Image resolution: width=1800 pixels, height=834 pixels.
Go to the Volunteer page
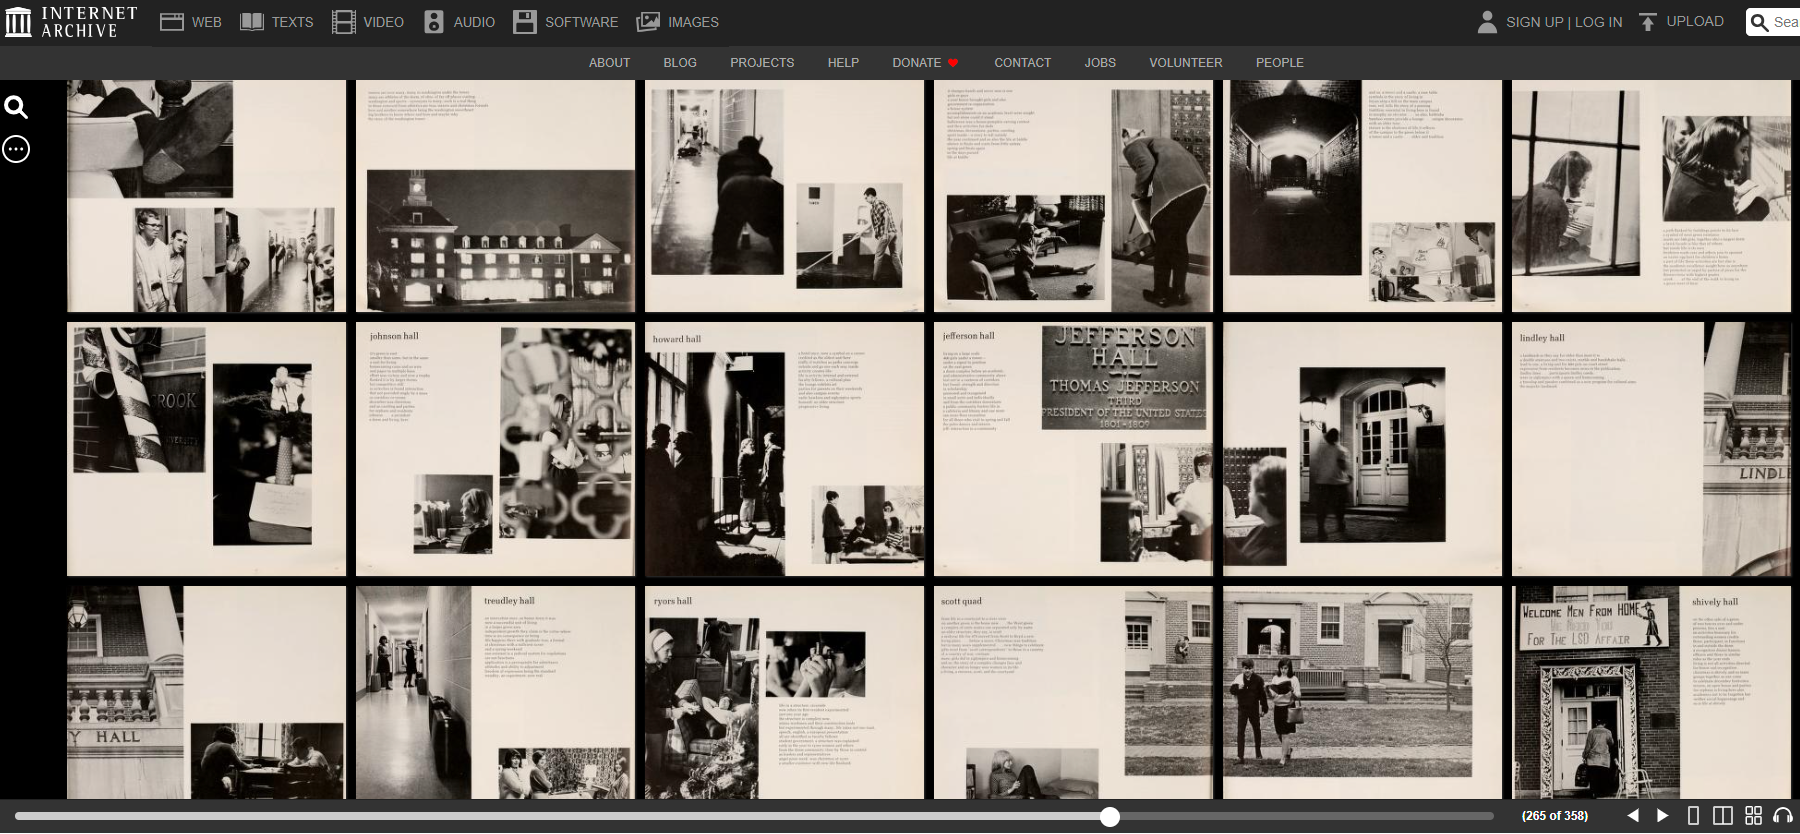point(1185,62)
